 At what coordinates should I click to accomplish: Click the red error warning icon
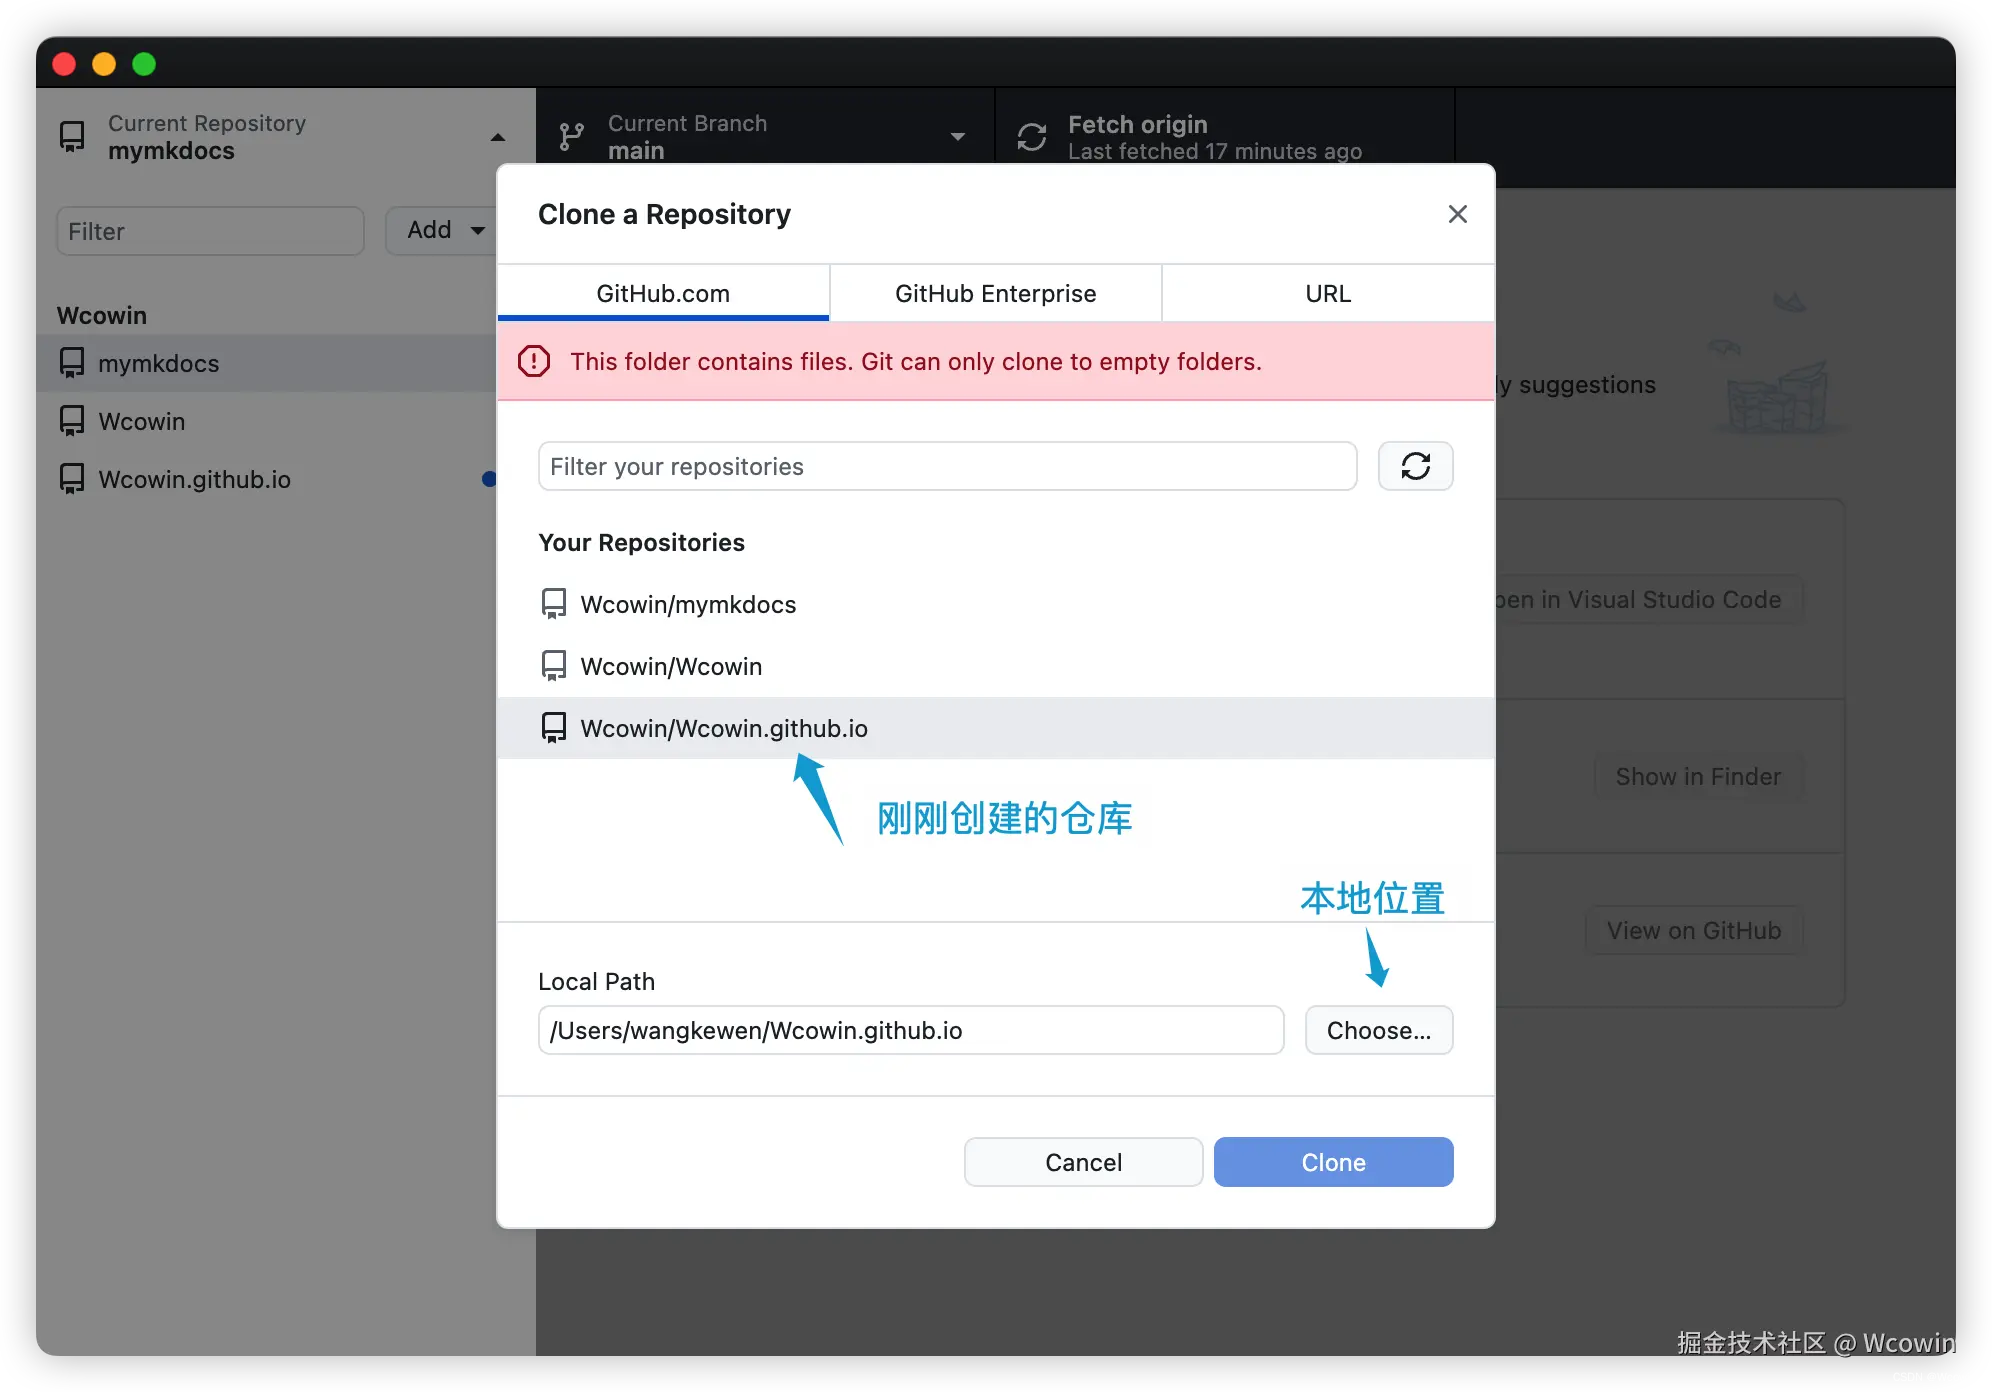pos(534,361)
